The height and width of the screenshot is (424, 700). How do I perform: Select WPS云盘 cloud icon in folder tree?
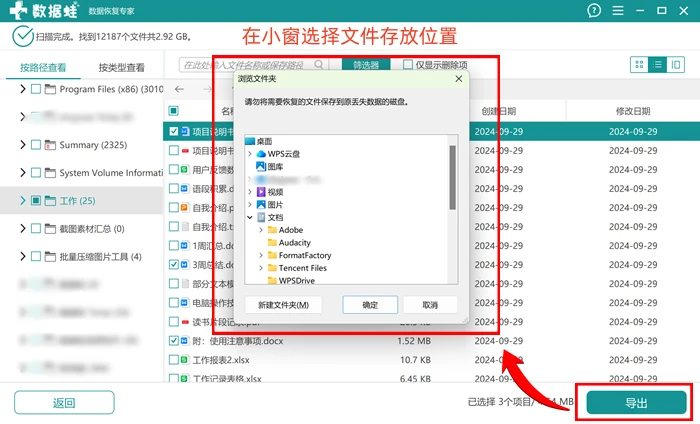[x=261, y=154]
